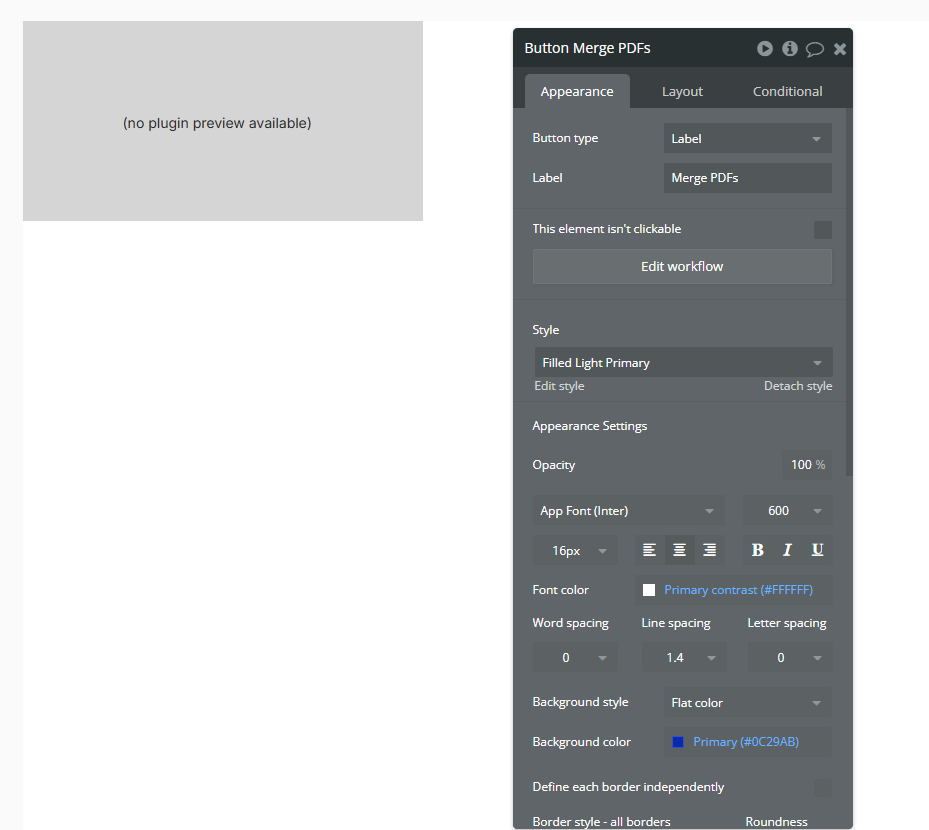Switch to the Conditional tab
Viewport: 929px width, 830px height.
click(x=787, y=90)
